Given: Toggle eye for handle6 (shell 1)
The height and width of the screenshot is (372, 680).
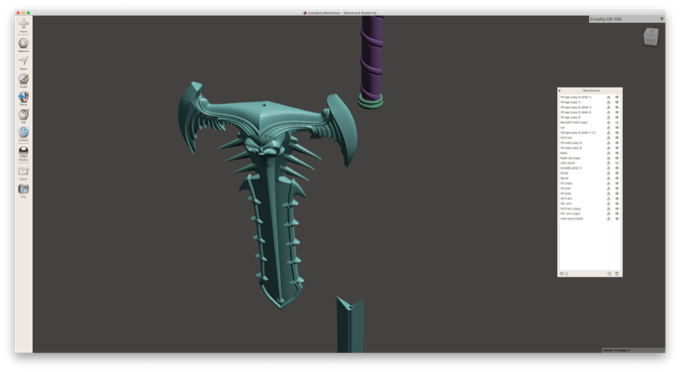Looking at the screenshot, I should coord(617,168).
